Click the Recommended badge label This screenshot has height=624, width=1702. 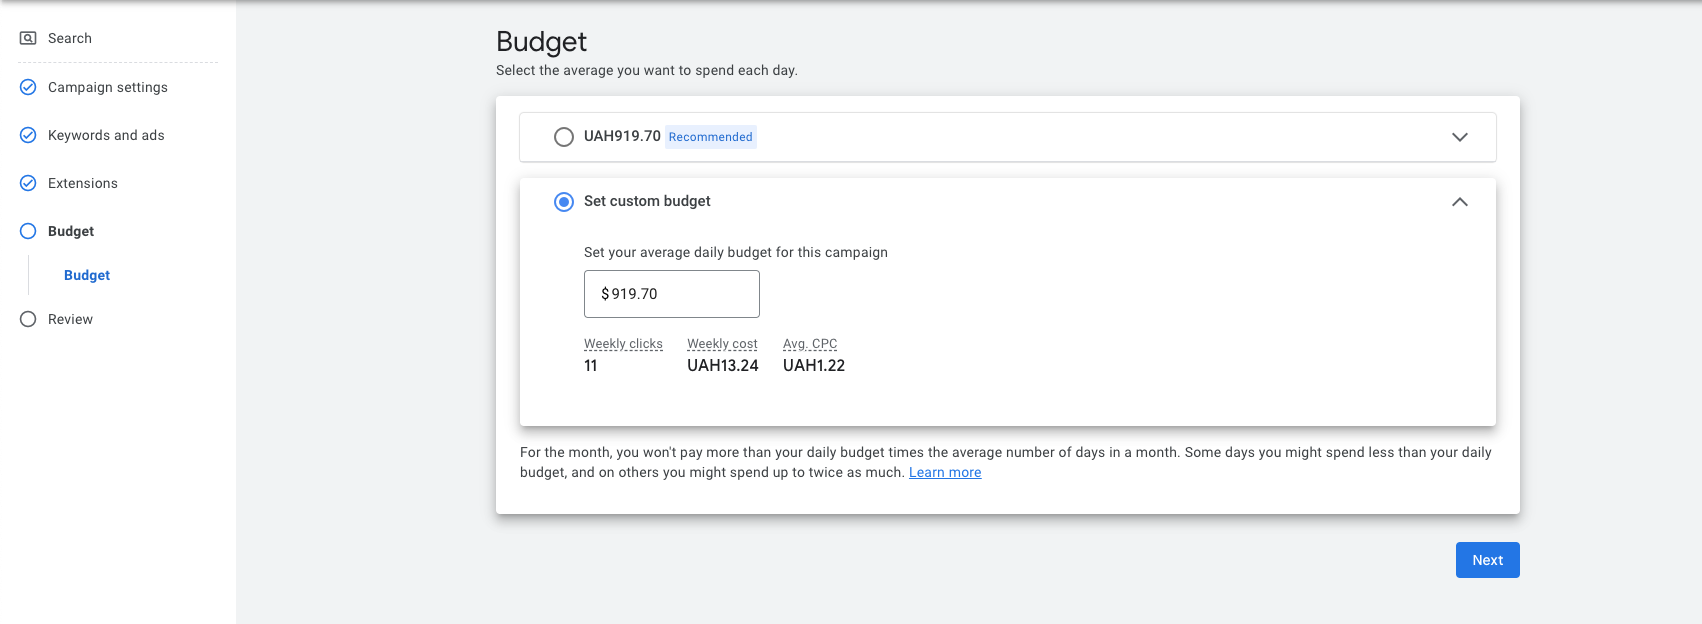coord(711,137)
